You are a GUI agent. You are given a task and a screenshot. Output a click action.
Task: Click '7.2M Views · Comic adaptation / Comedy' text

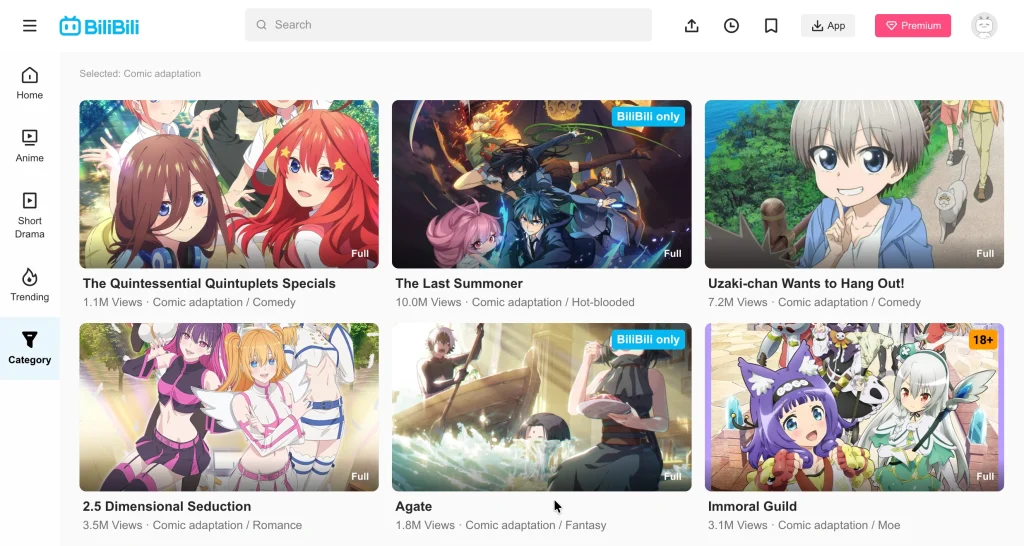coord(814,302)
